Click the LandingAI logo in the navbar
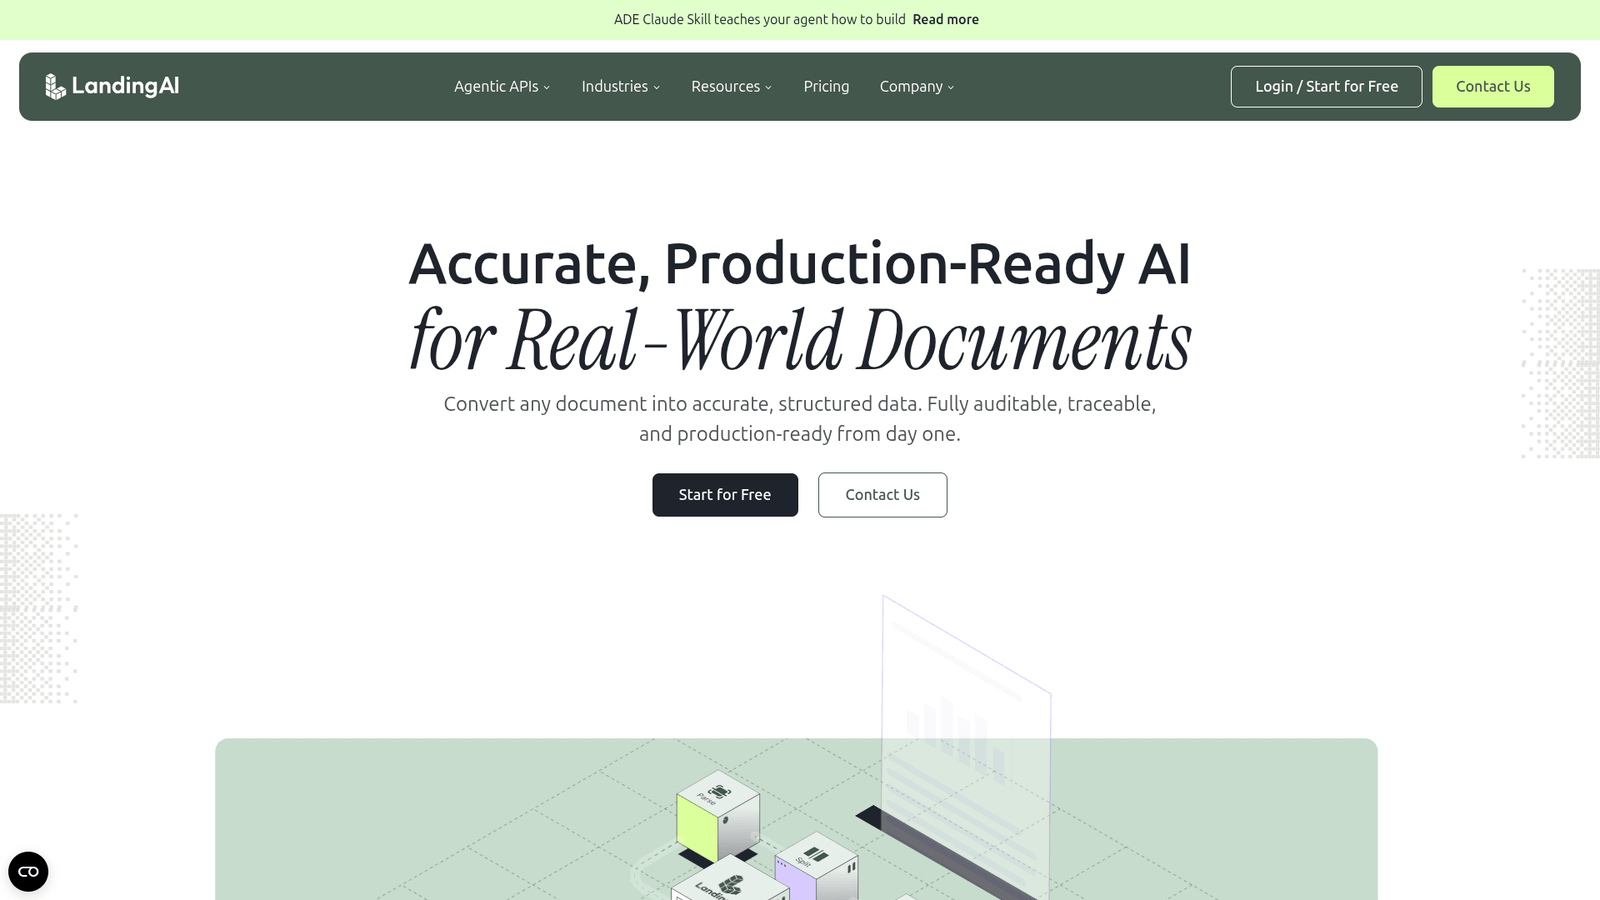1600x900 pixels. pyautogui.click(x=112, y=86)
